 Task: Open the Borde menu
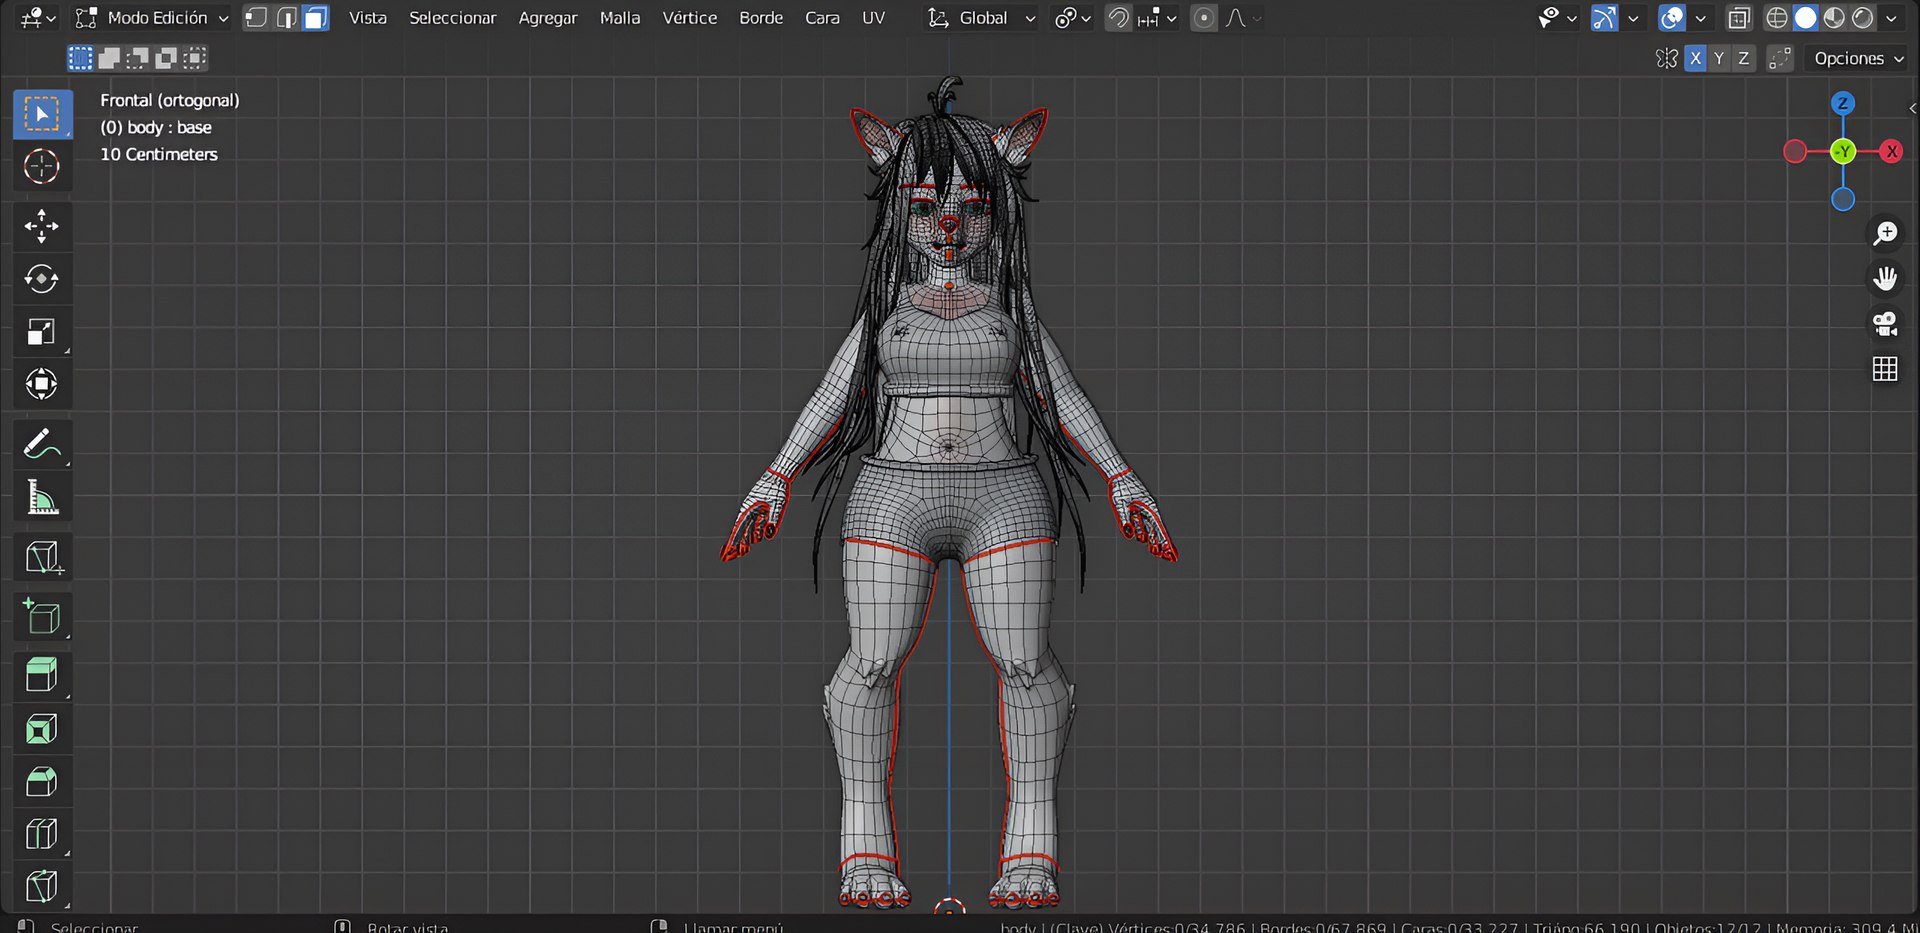pos(761,18)
